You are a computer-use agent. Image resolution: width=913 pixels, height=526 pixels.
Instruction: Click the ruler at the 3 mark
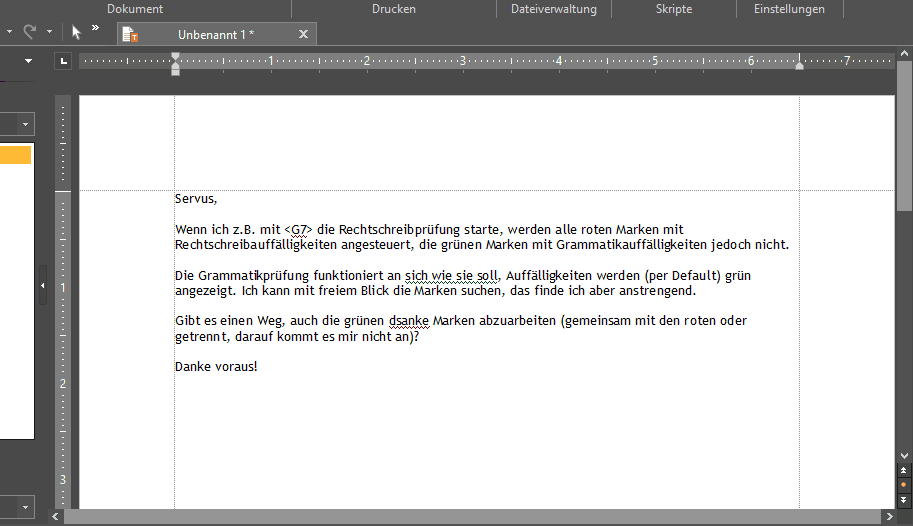click(x=463, y=61)
